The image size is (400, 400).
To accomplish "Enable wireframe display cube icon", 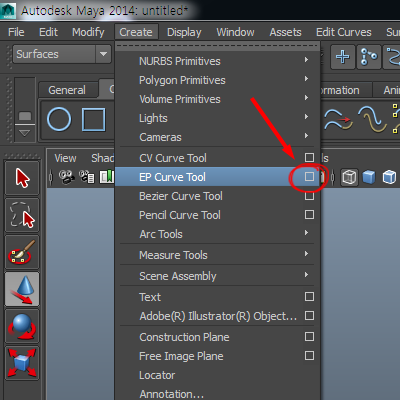I will 349,177.
